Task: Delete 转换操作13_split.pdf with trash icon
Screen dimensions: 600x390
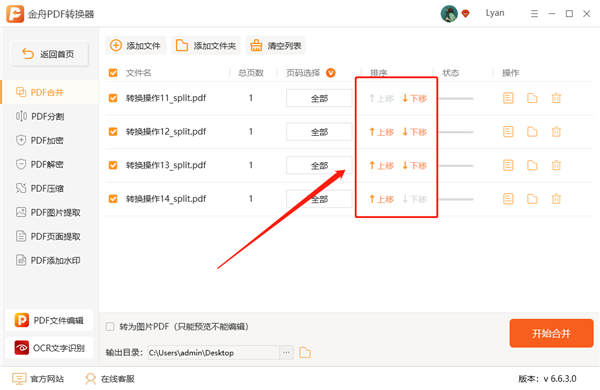Action: click(x=556, y=165)
